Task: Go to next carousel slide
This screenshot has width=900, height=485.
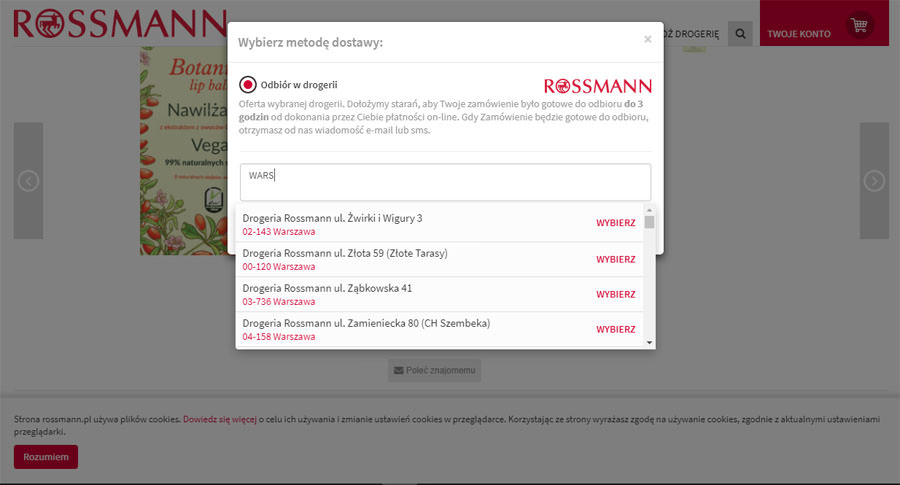Action: tap(874, 181)
